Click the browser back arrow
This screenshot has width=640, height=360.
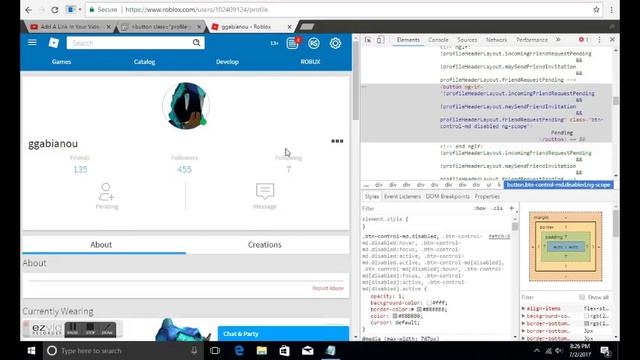pyautogui.click(x=28, y=9)
